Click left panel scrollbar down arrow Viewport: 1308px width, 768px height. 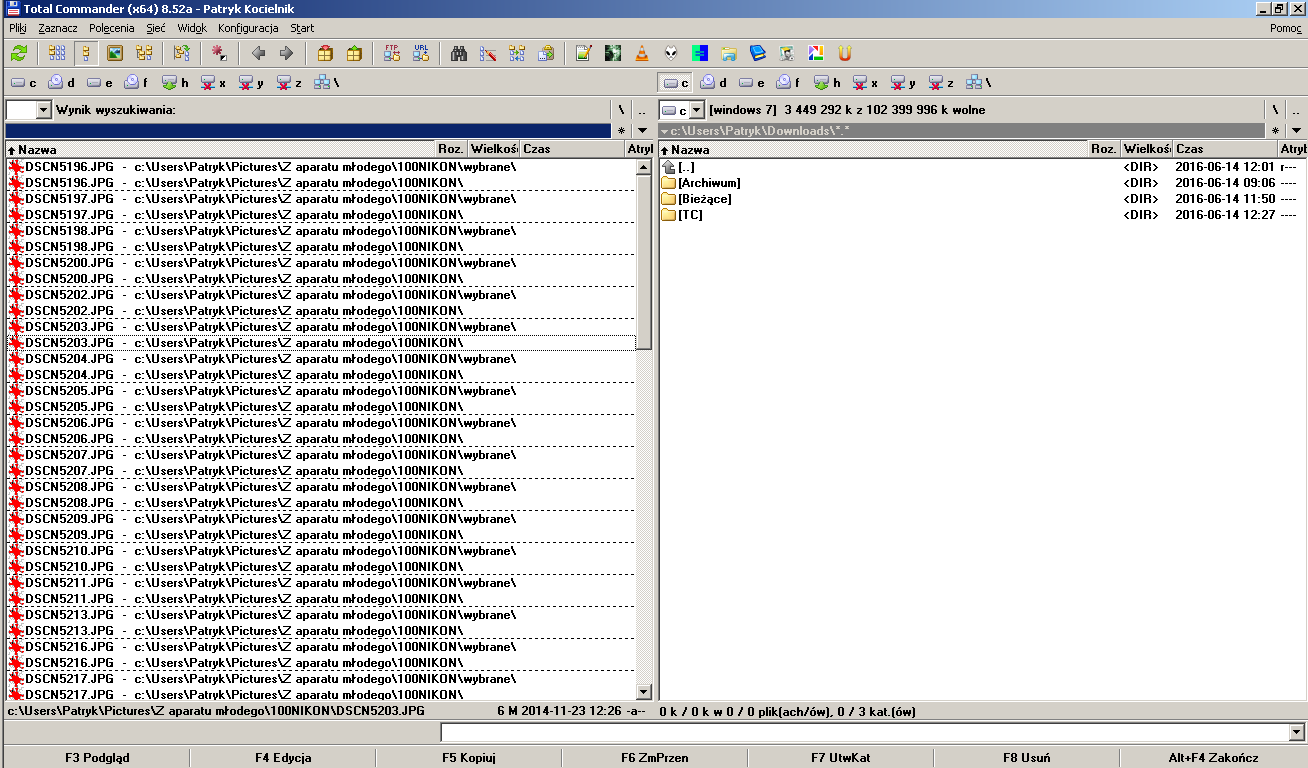tap(644, 692)
